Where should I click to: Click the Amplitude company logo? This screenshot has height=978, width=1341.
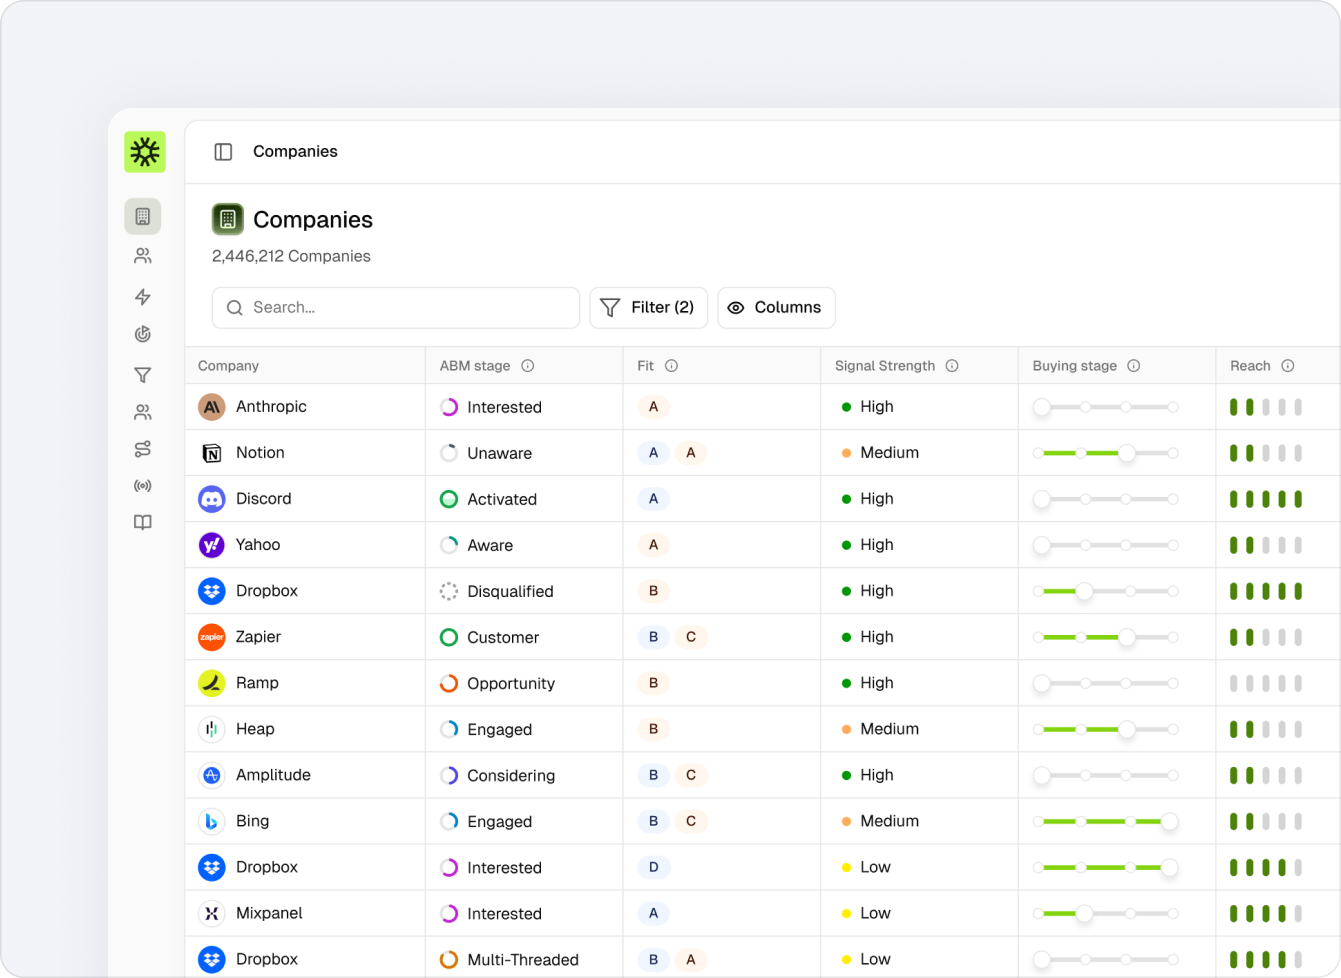[212, 775]
